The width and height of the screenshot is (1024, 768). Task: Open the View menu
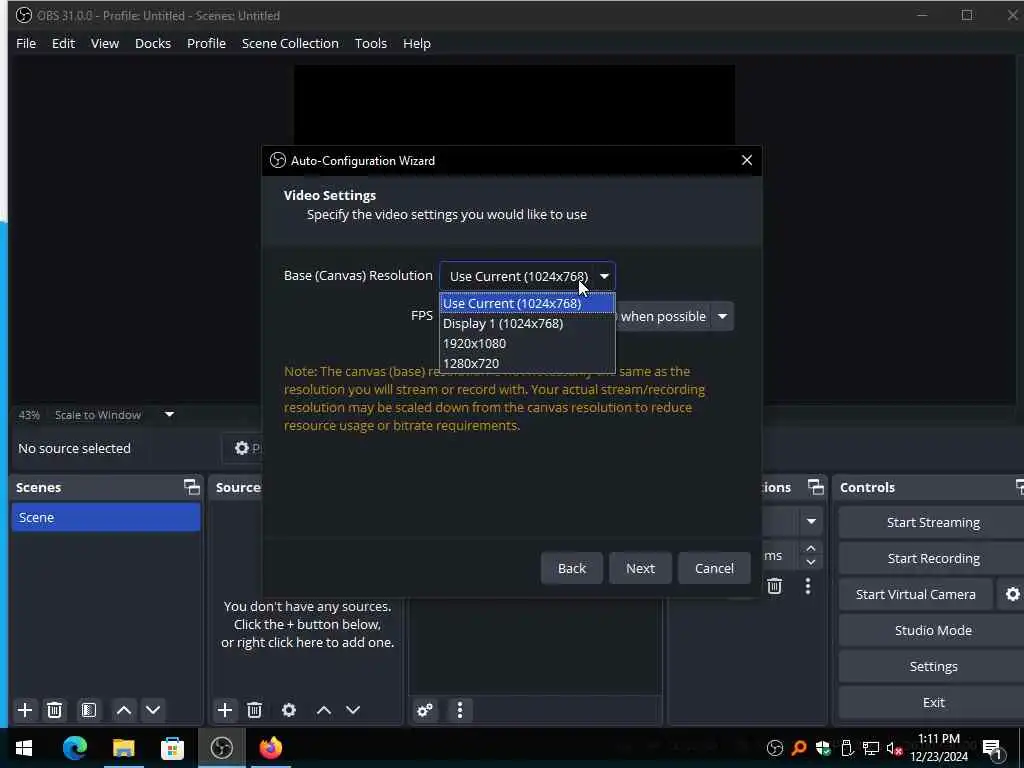pyautogui.click(x=104, y=43)
